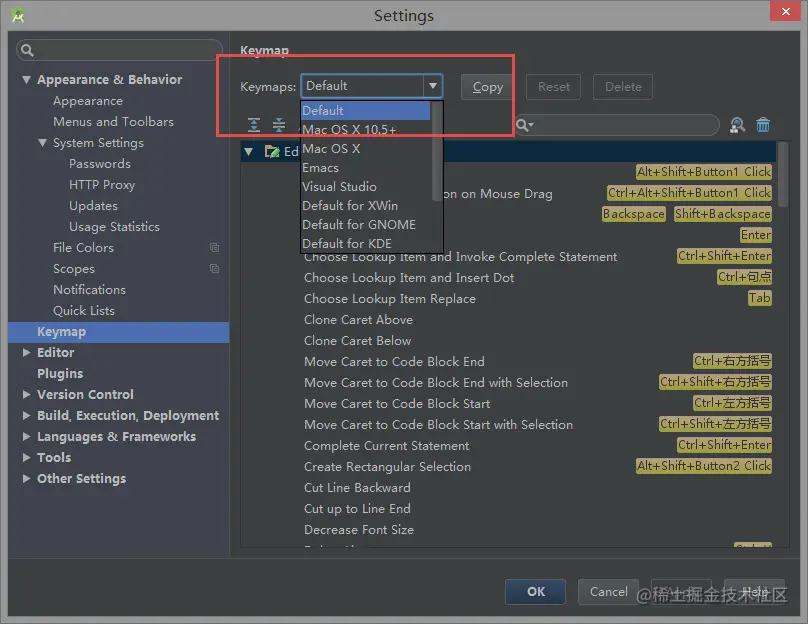Select Clone Caret Above action
This screenshot has width=808, height=624.
(358, 320)
